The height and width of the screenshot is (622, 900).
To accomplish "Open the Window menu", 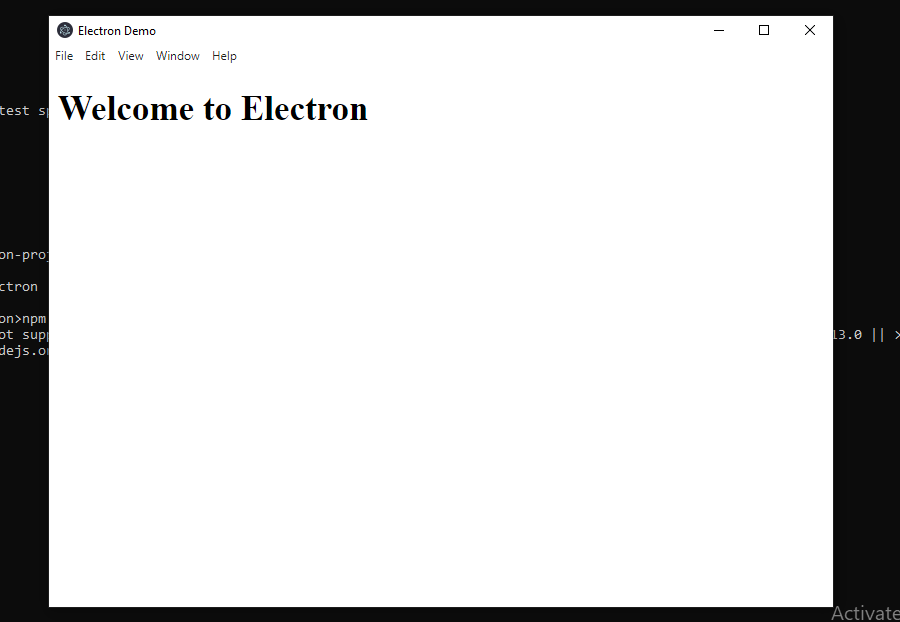I will coord(177,56).
